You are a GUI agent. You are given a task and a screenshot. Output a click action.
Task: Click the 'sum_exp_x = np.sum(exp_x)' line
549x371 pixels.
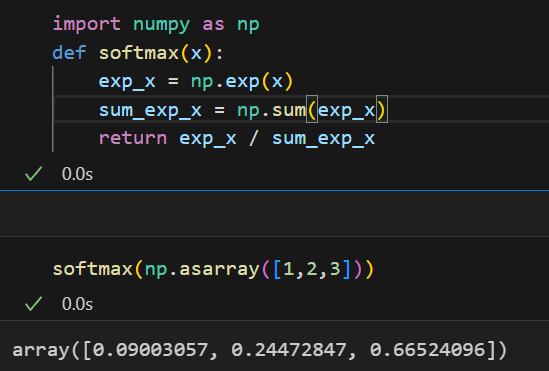(x=242, y=110)
